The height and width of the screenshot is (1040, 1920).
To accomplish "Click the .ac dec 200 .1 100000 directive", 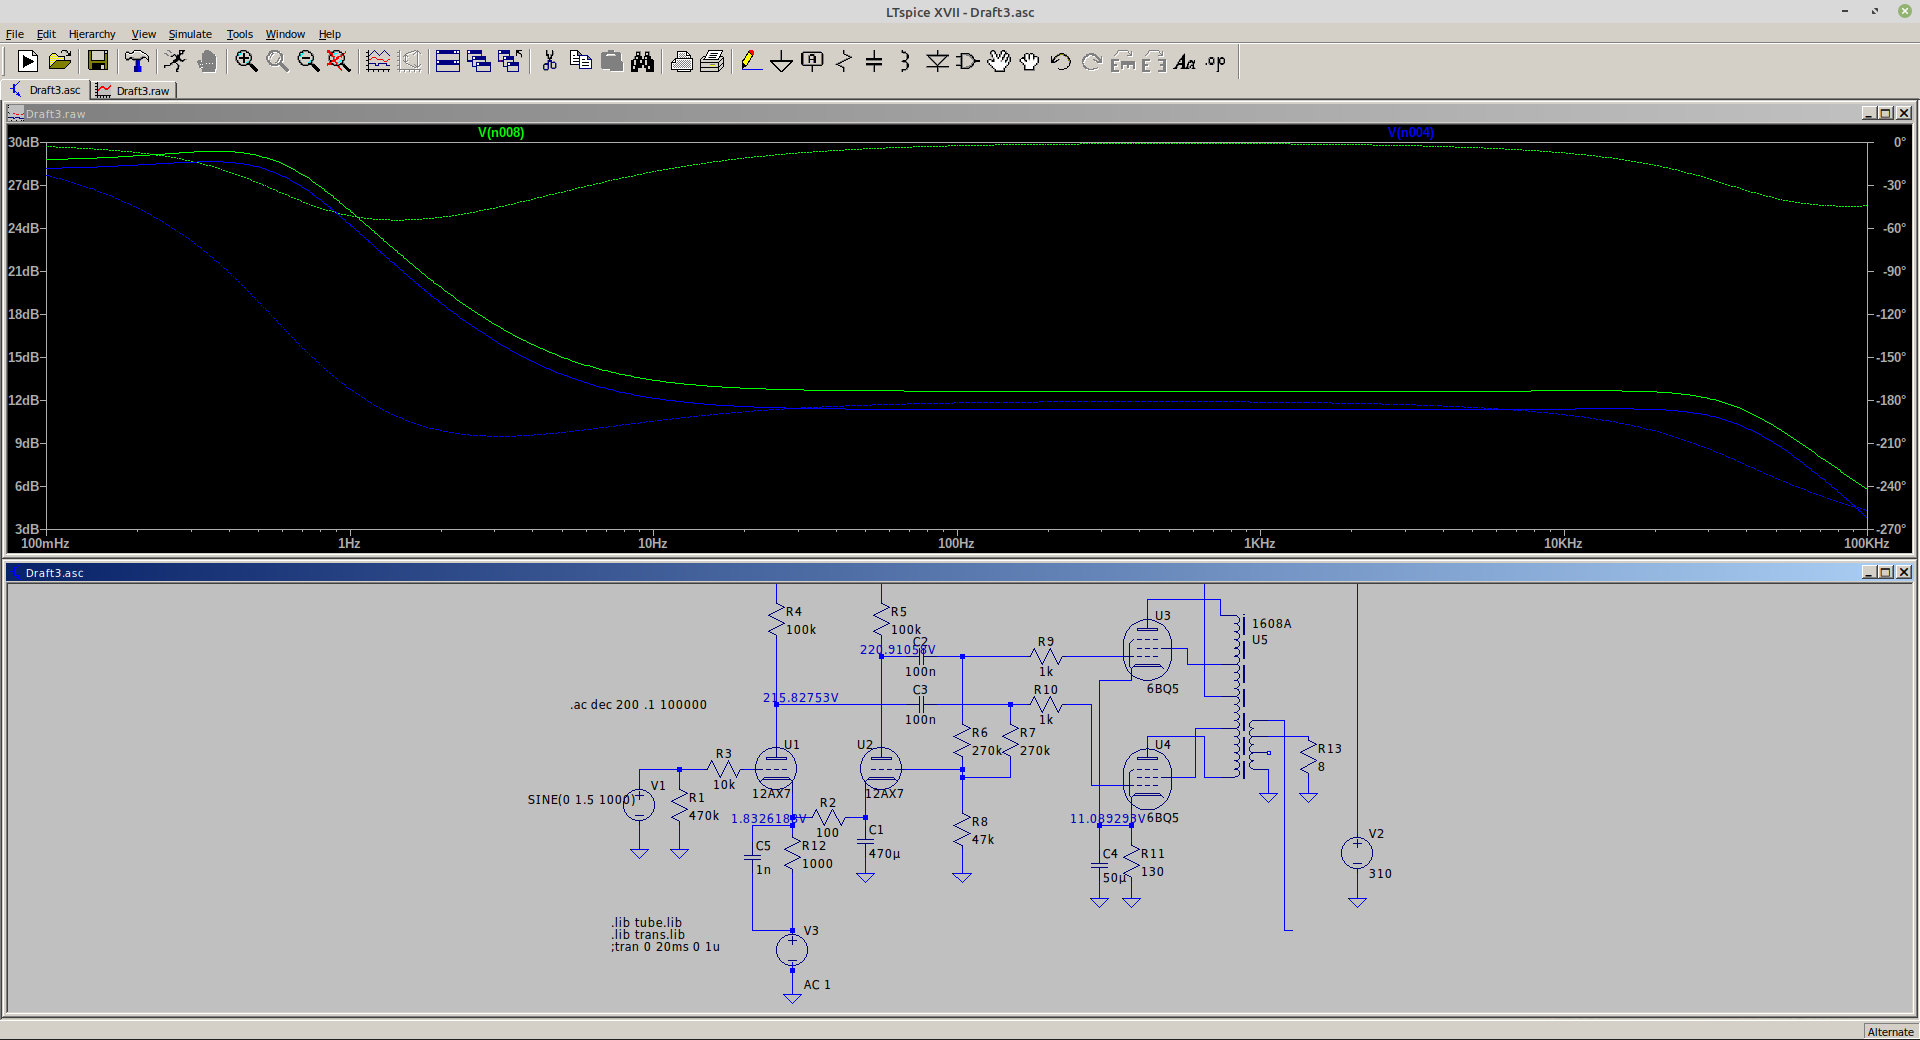I will tap(639, 705).
